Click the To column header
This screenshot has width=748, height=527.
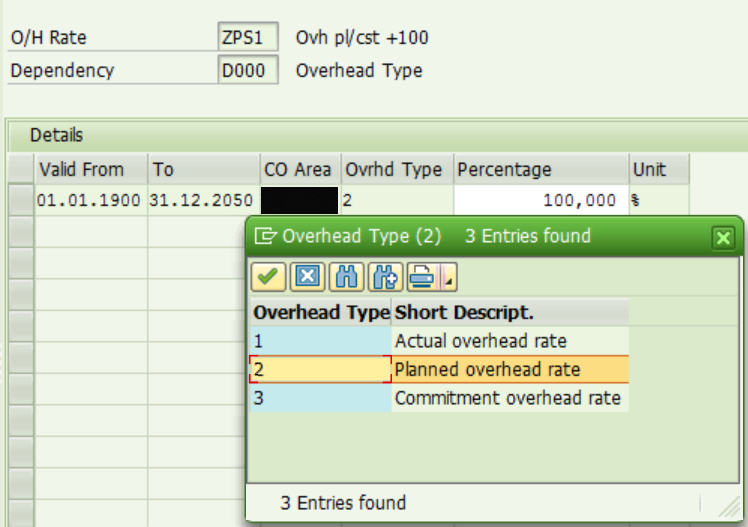pyautogui.click(x=204, y=169)
